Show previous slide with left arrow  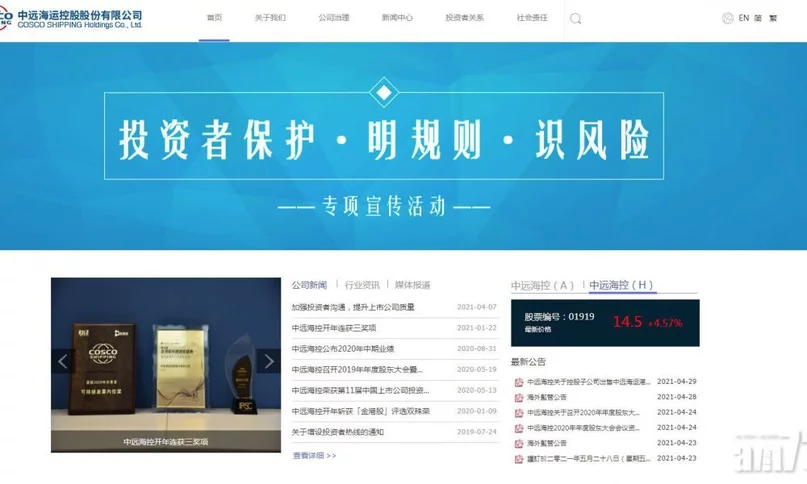63,361
